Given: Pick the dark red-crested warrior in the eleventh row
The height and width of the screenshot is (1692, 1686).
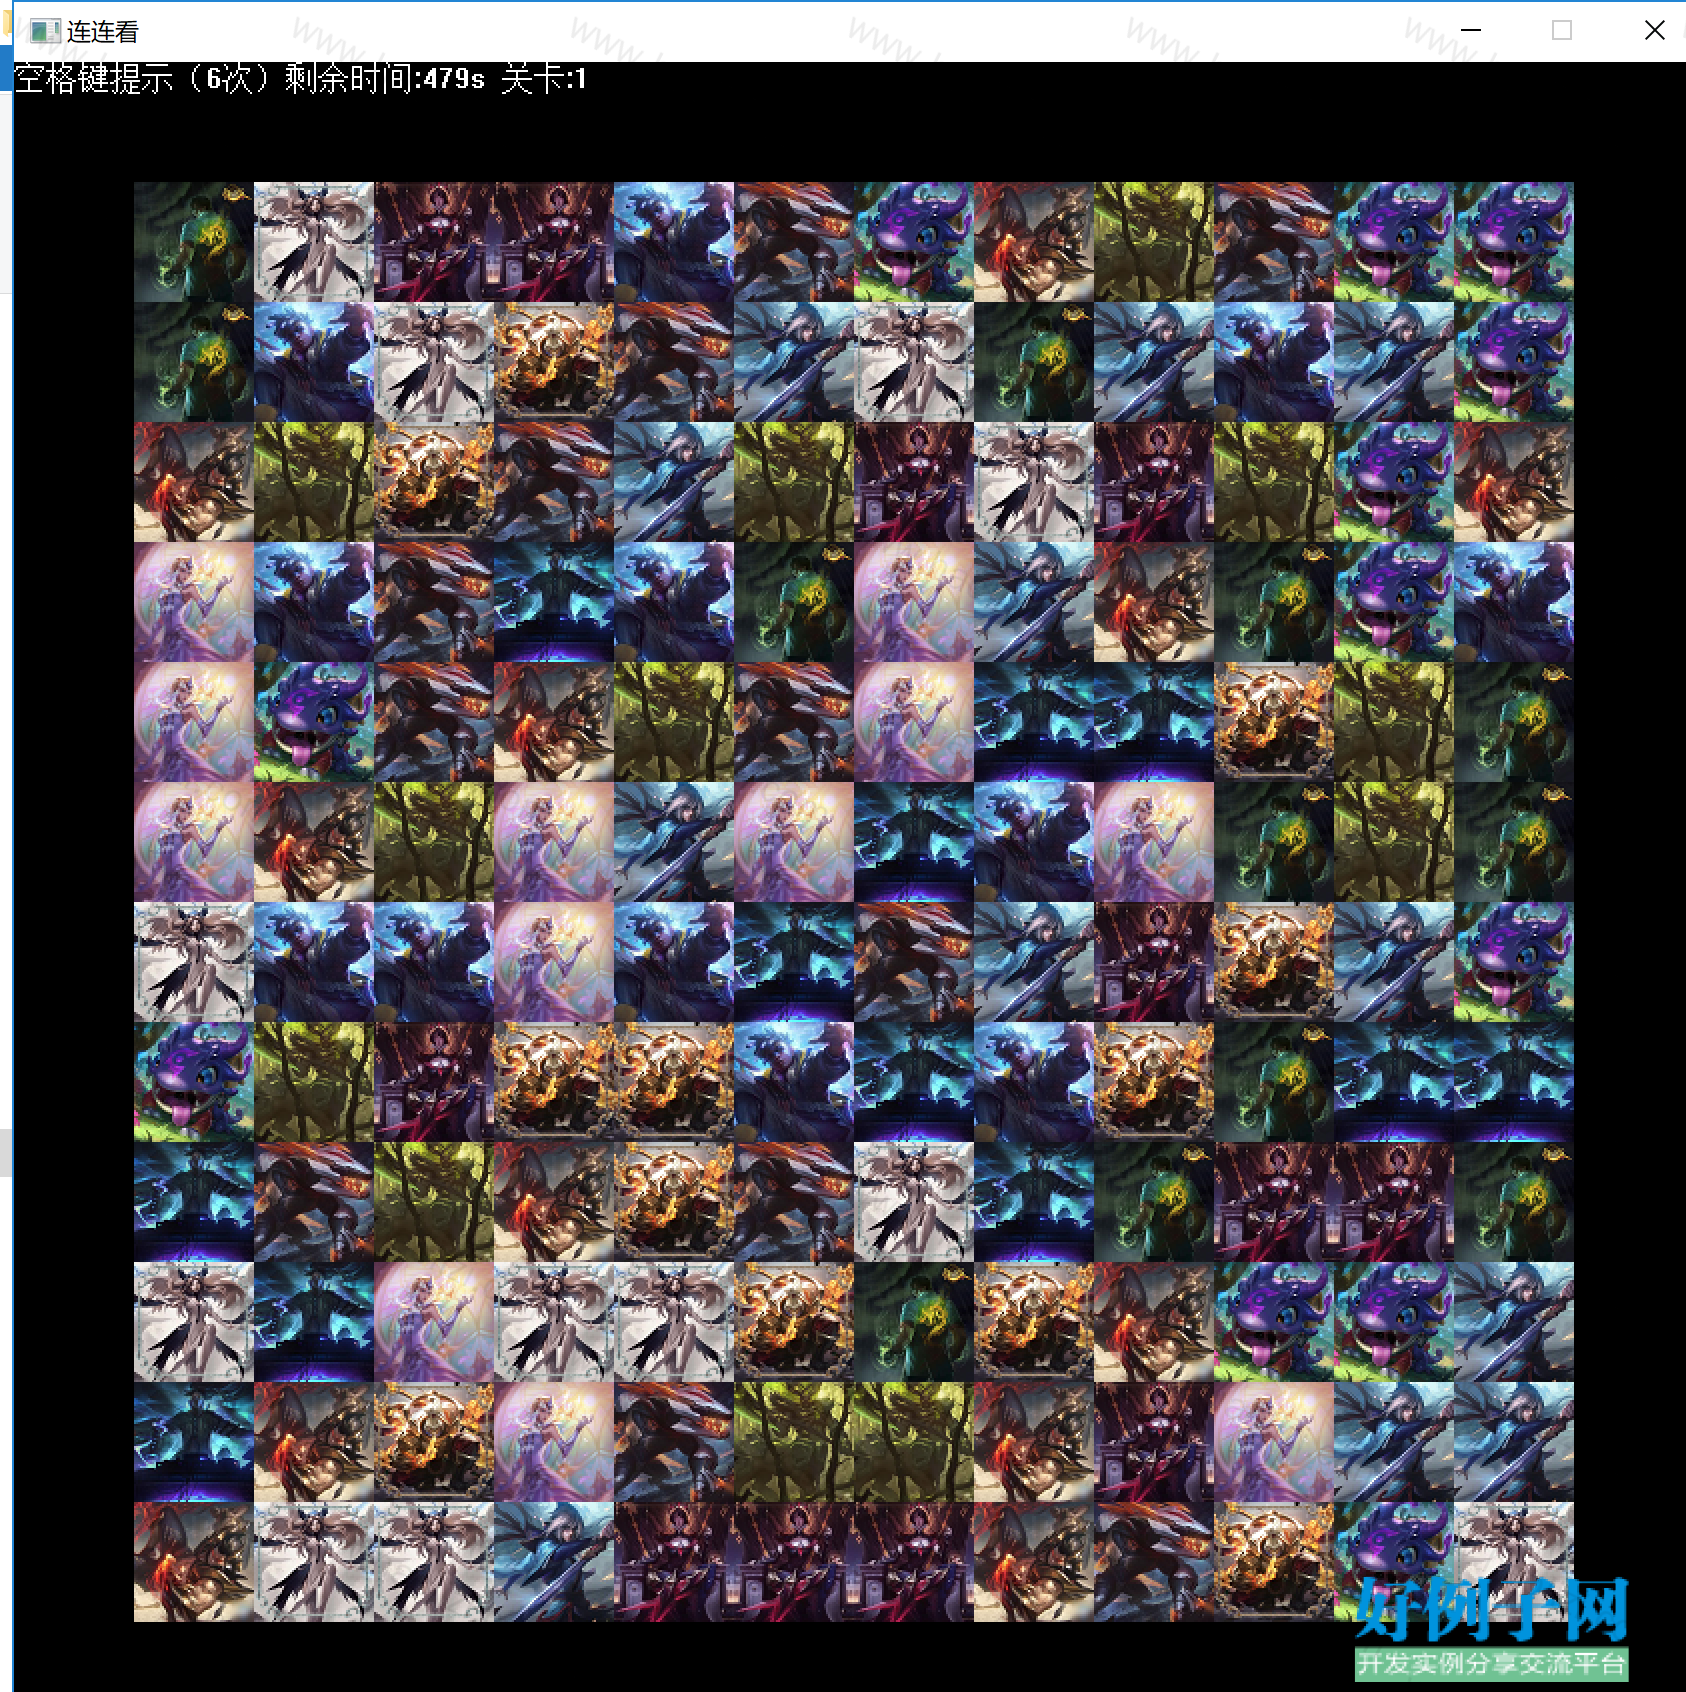Looking at the screenshot, I should [674, 1442].
